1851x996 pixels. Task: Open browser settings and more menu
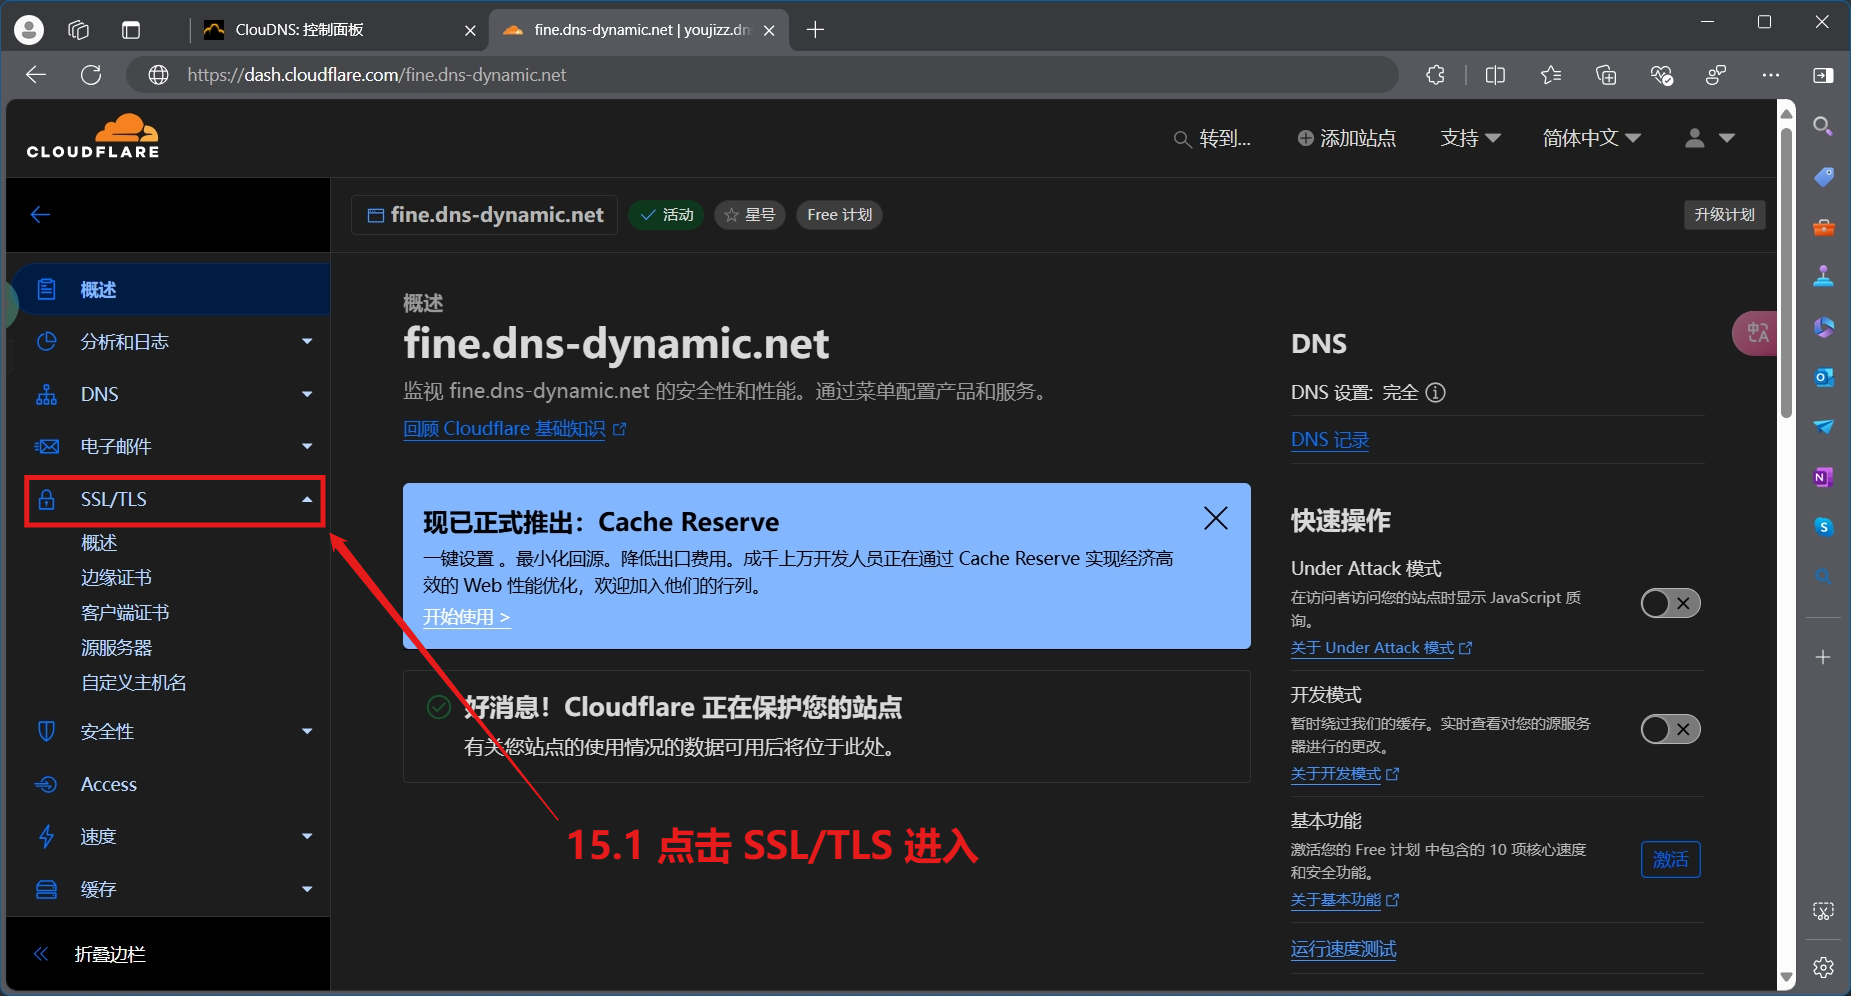pos(1771,75)
